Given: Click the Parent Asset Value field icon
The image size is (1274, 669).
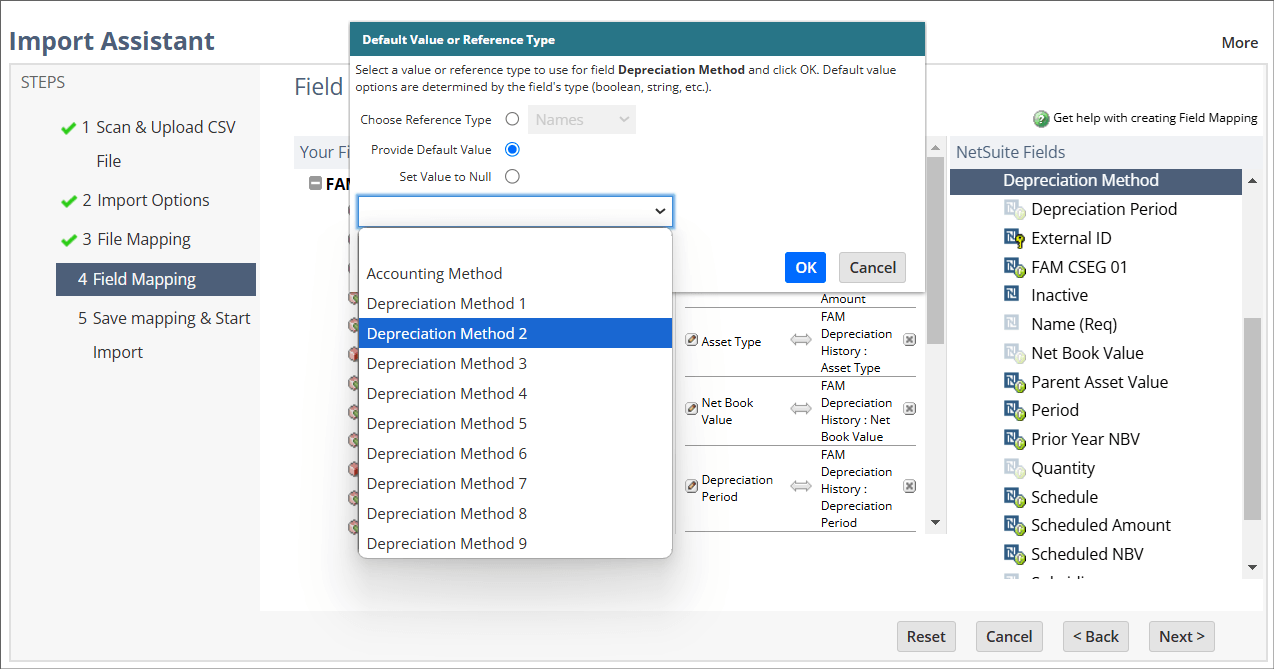Looking at the screenshot, I should coord(1014,382).
